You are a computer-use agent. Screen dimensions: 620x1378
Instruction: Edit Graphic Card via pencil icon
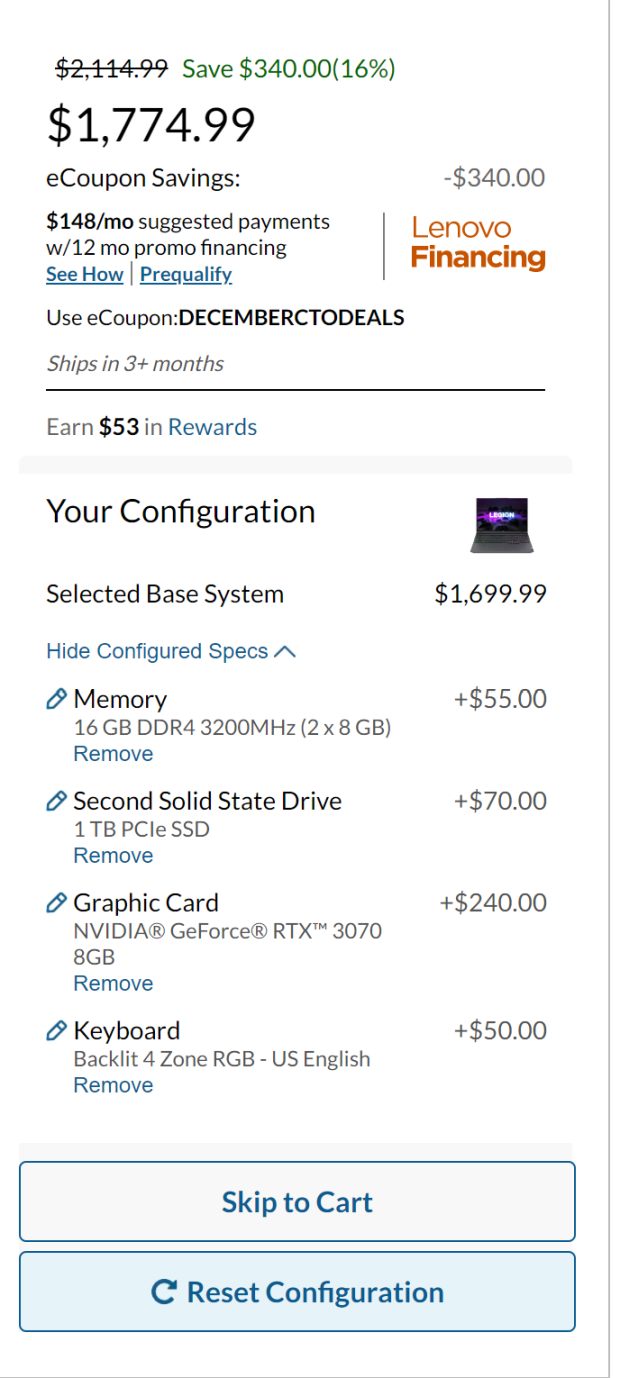57,903
